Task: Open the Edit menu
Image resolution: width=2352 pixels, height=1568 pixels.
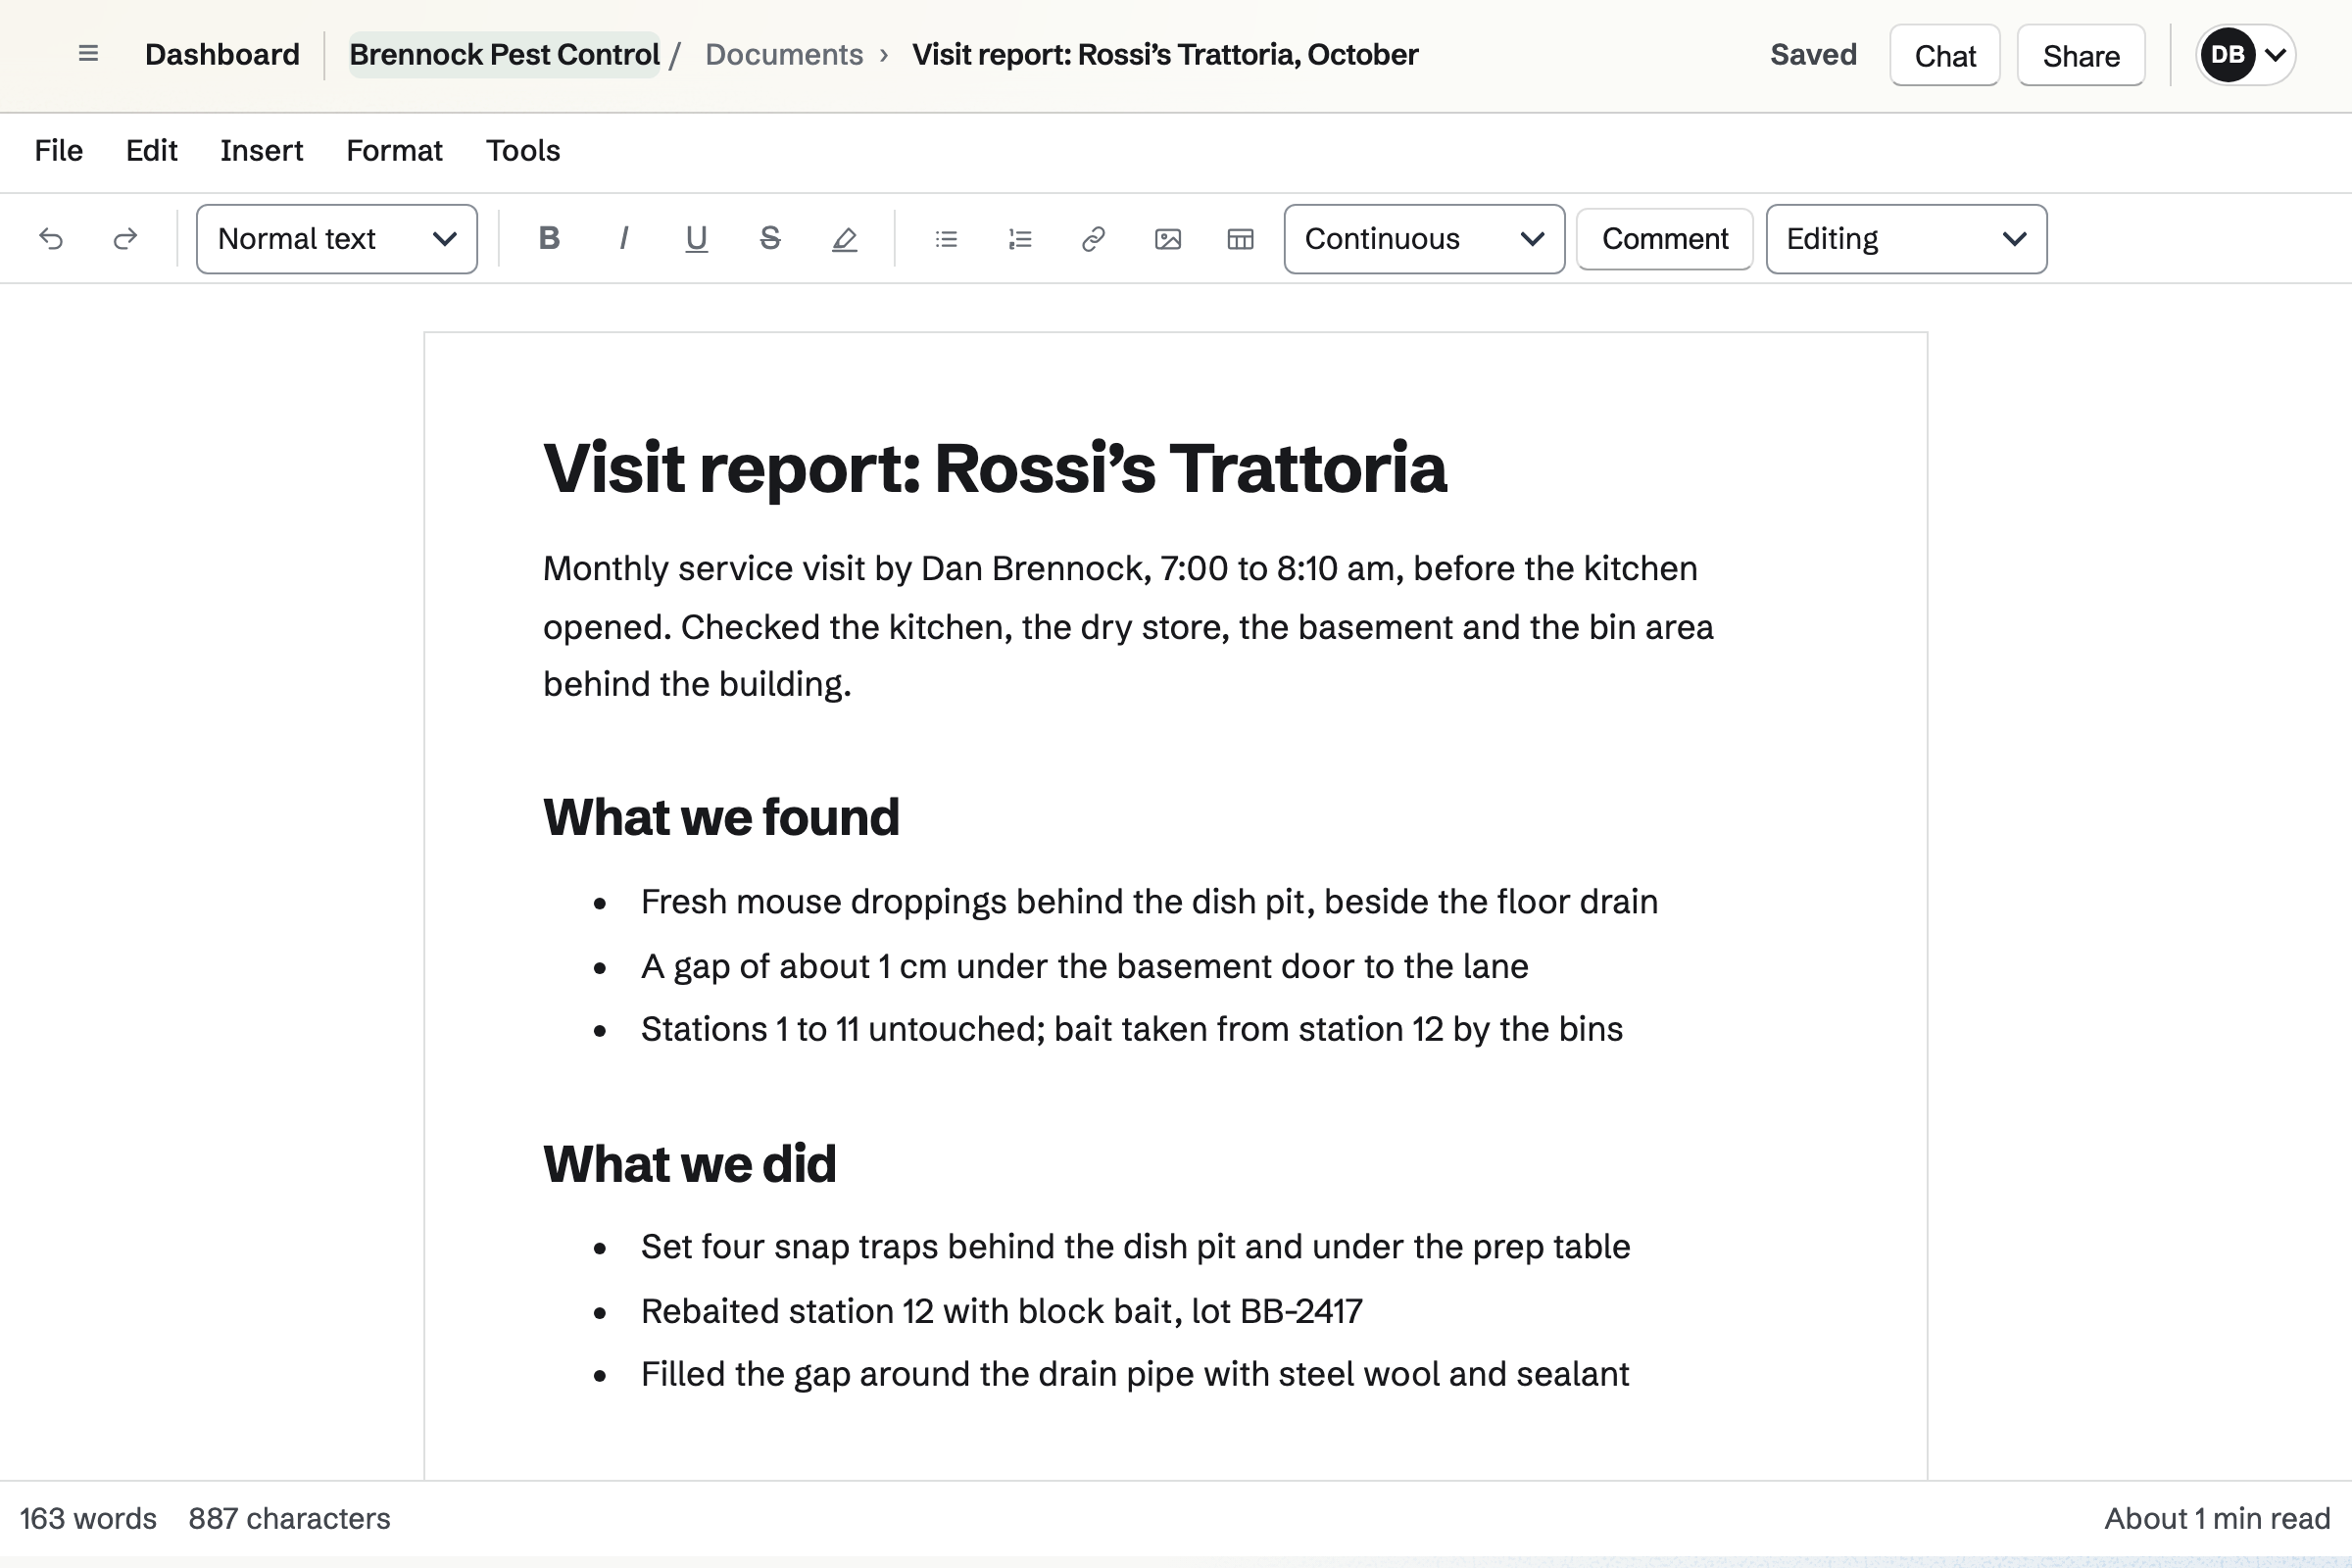Action: click(152, 151)
